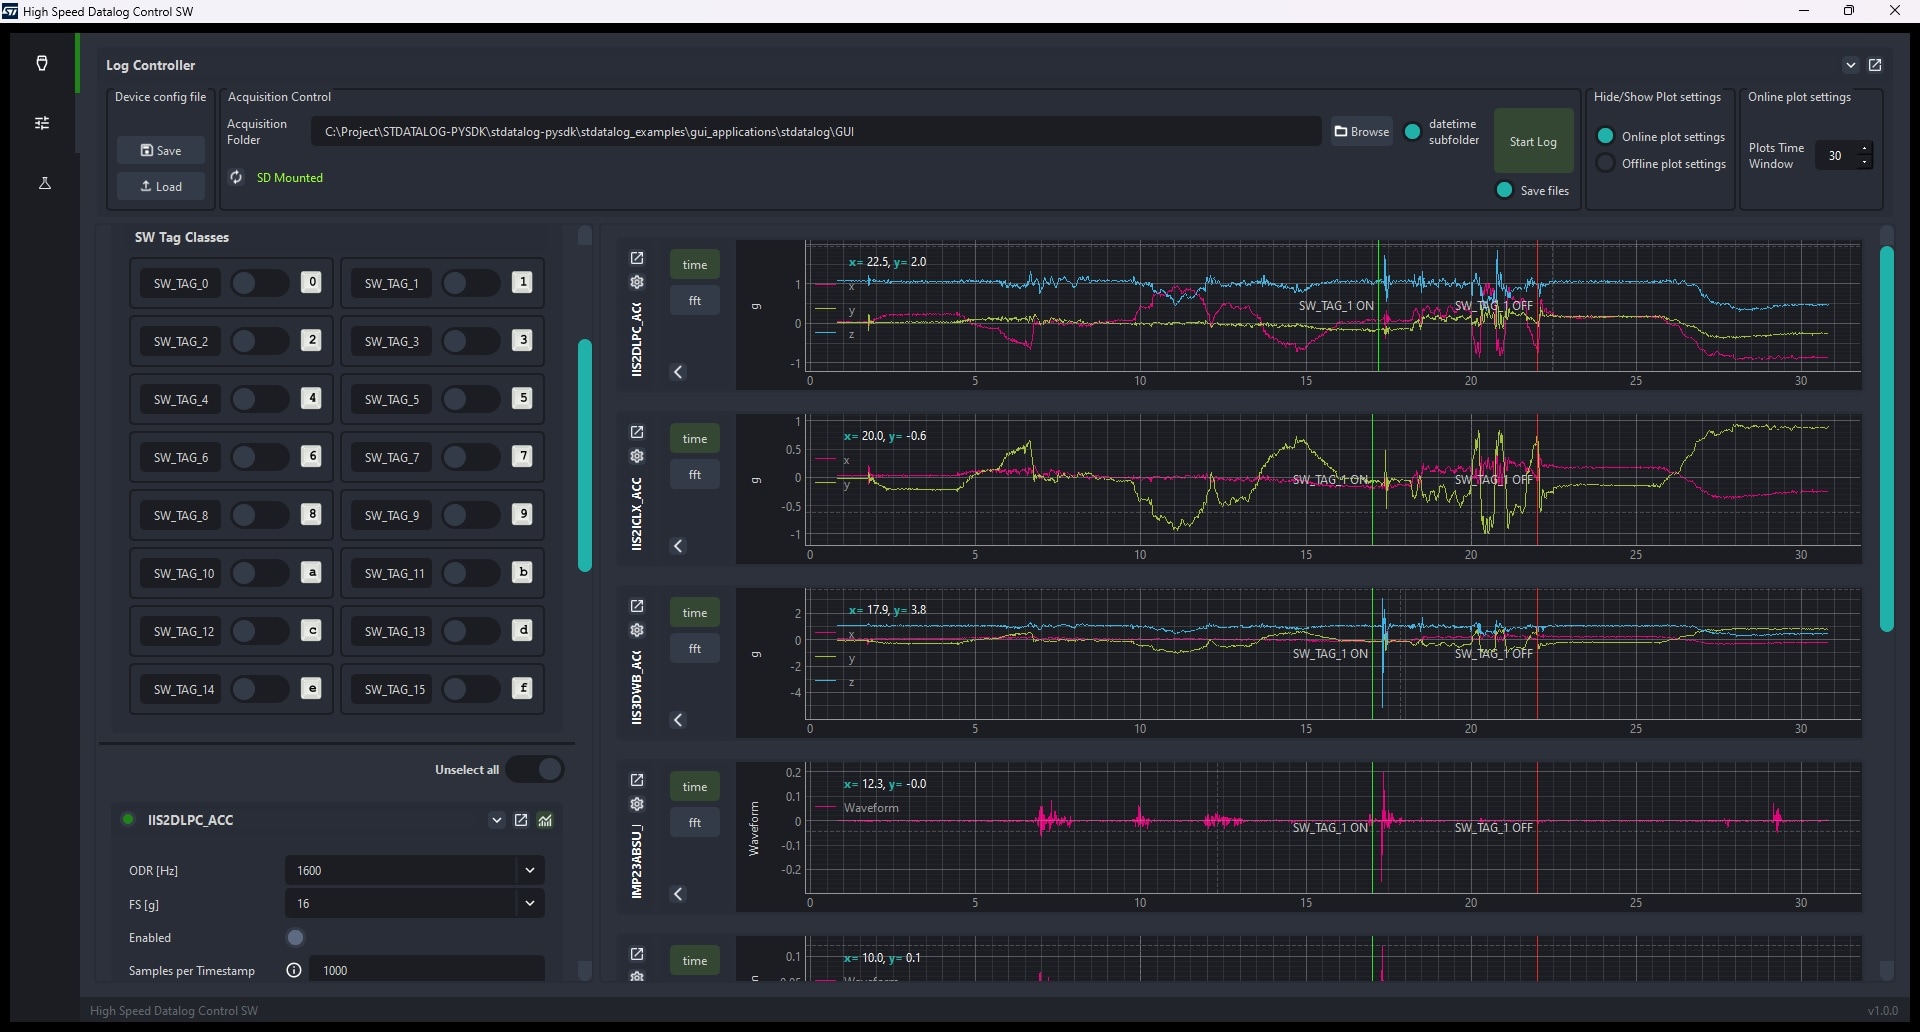Click the Samples per Timestamp field
The height and width of the screenshot is (1032, 1920).
427,970
